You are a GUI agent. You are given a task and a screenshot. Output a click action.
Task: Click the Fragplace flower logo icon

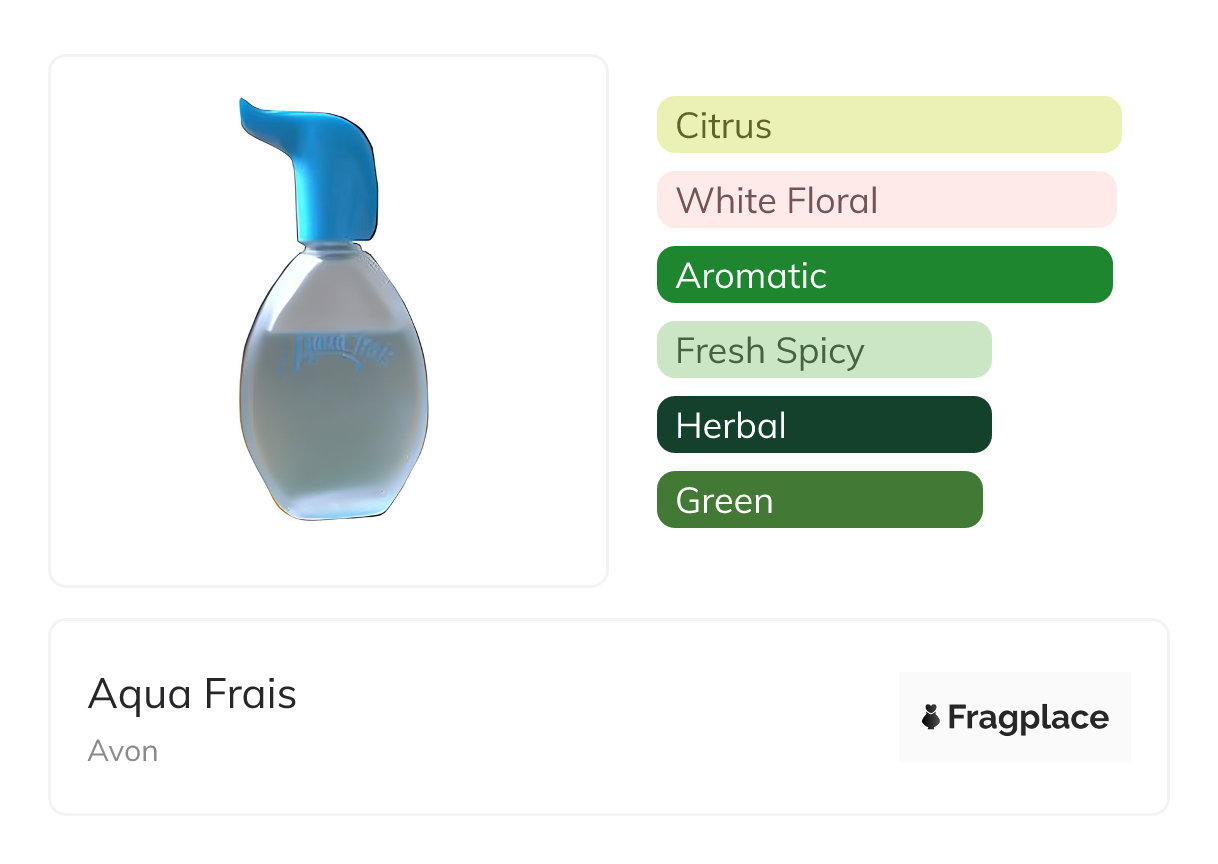click(931, 717)
